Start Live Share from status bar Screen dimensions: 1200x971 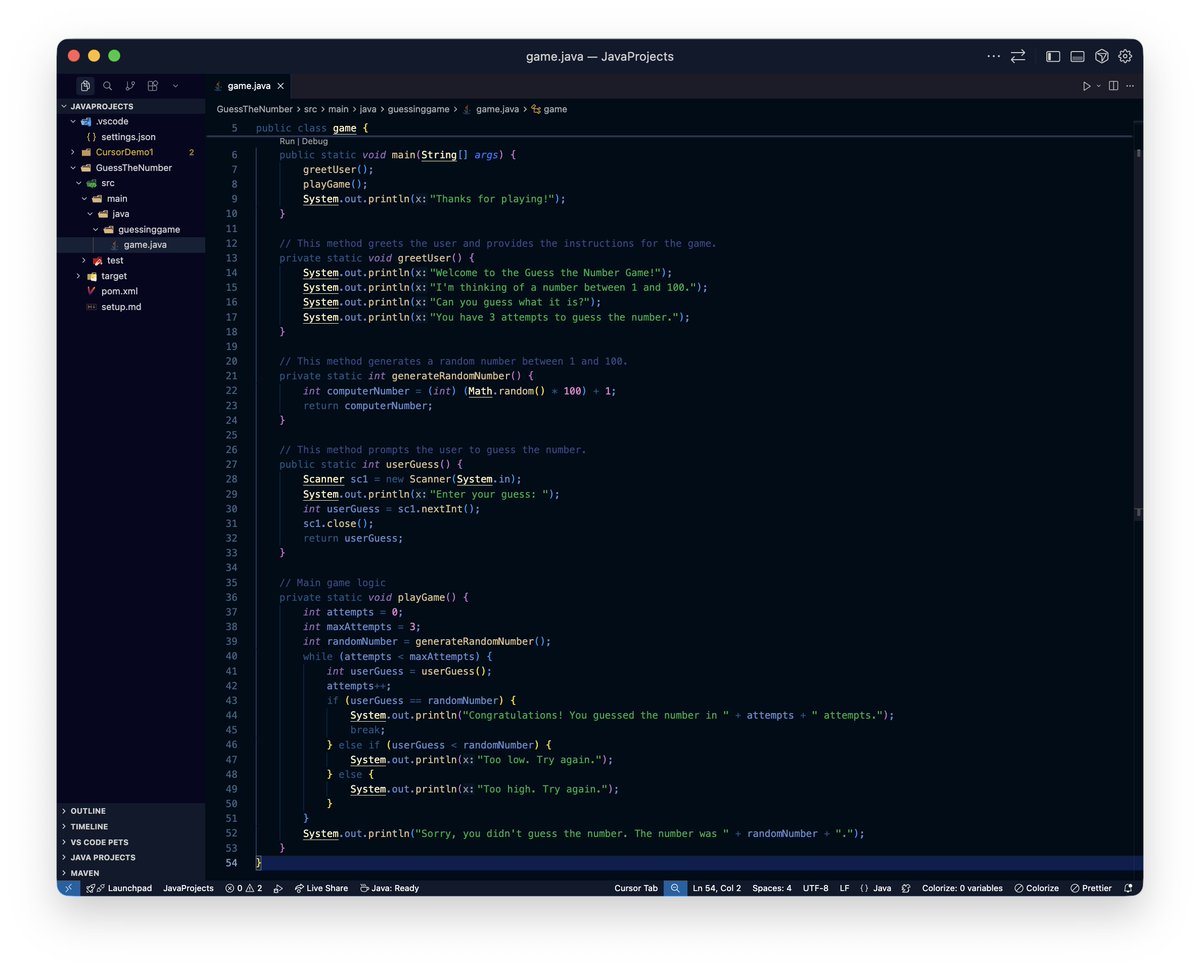[x=321, y=888]
